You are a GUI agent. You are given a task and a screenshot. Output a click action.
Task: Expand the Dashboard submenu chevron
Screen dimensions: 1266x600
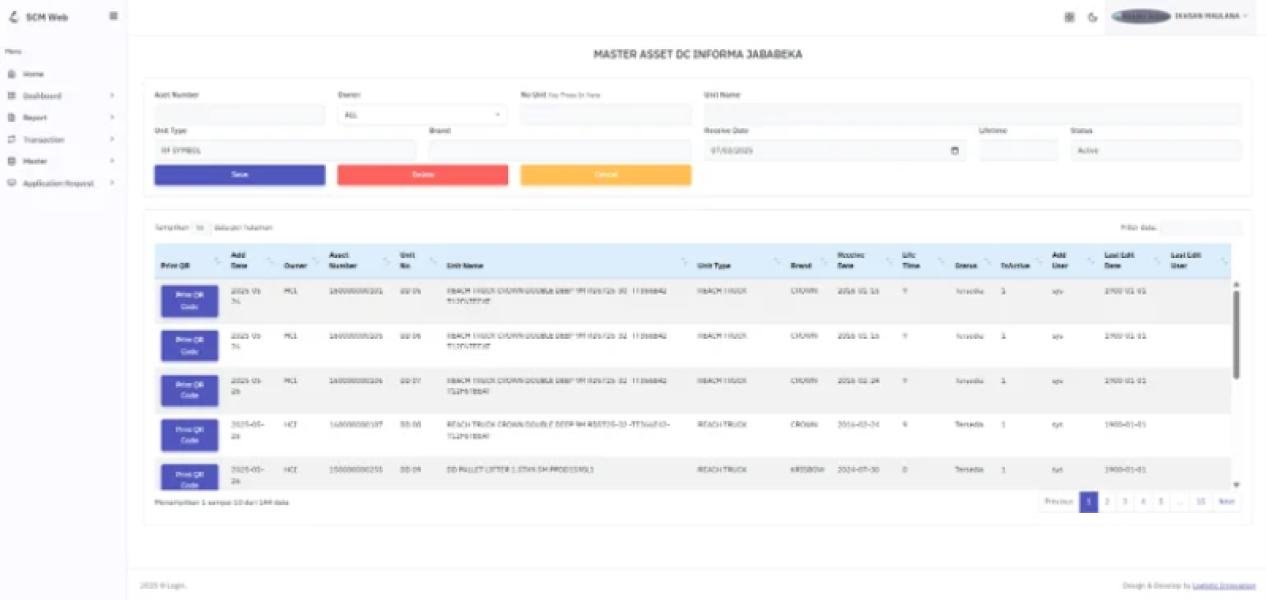(x=112, y=96)
